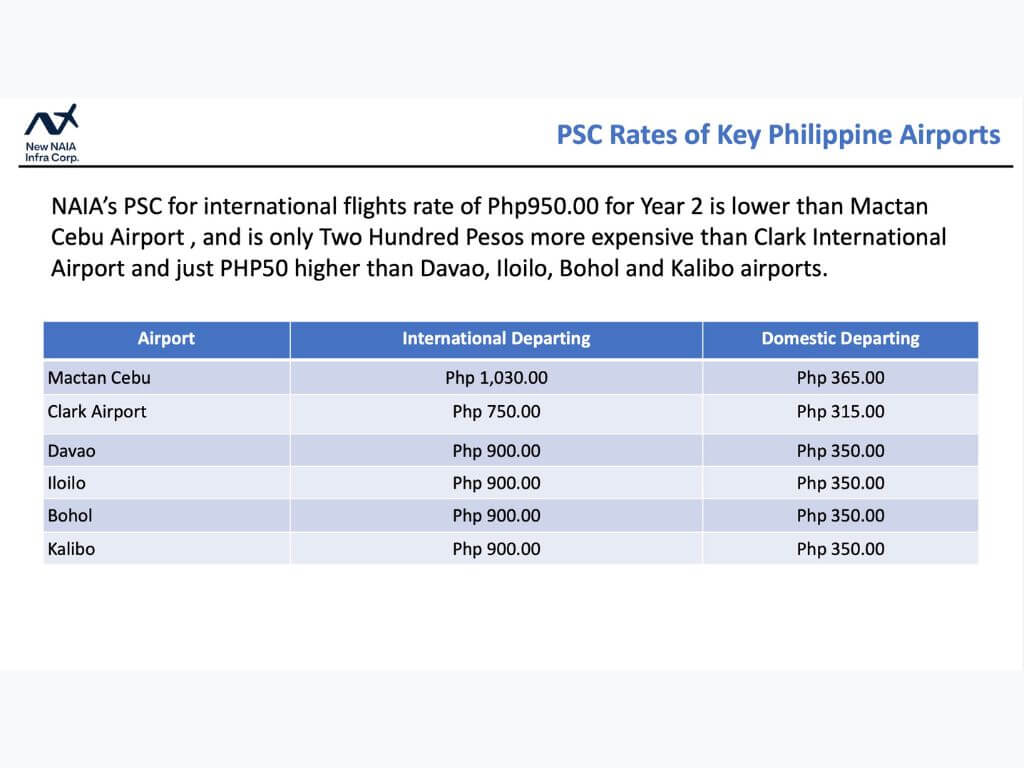Select the Davao row label

(x=72, y=451)
